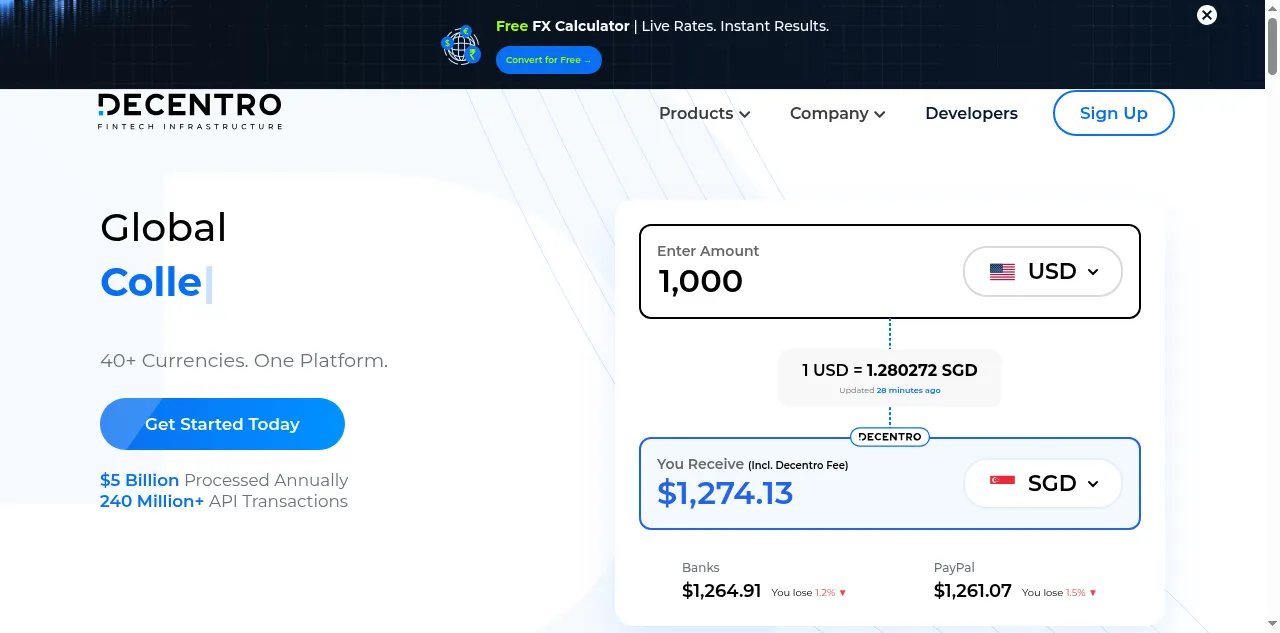Click the Banks amount $1,264.91
This screenshot has width=1280, height=633.
pyautogui.click(x=722, y=591)
